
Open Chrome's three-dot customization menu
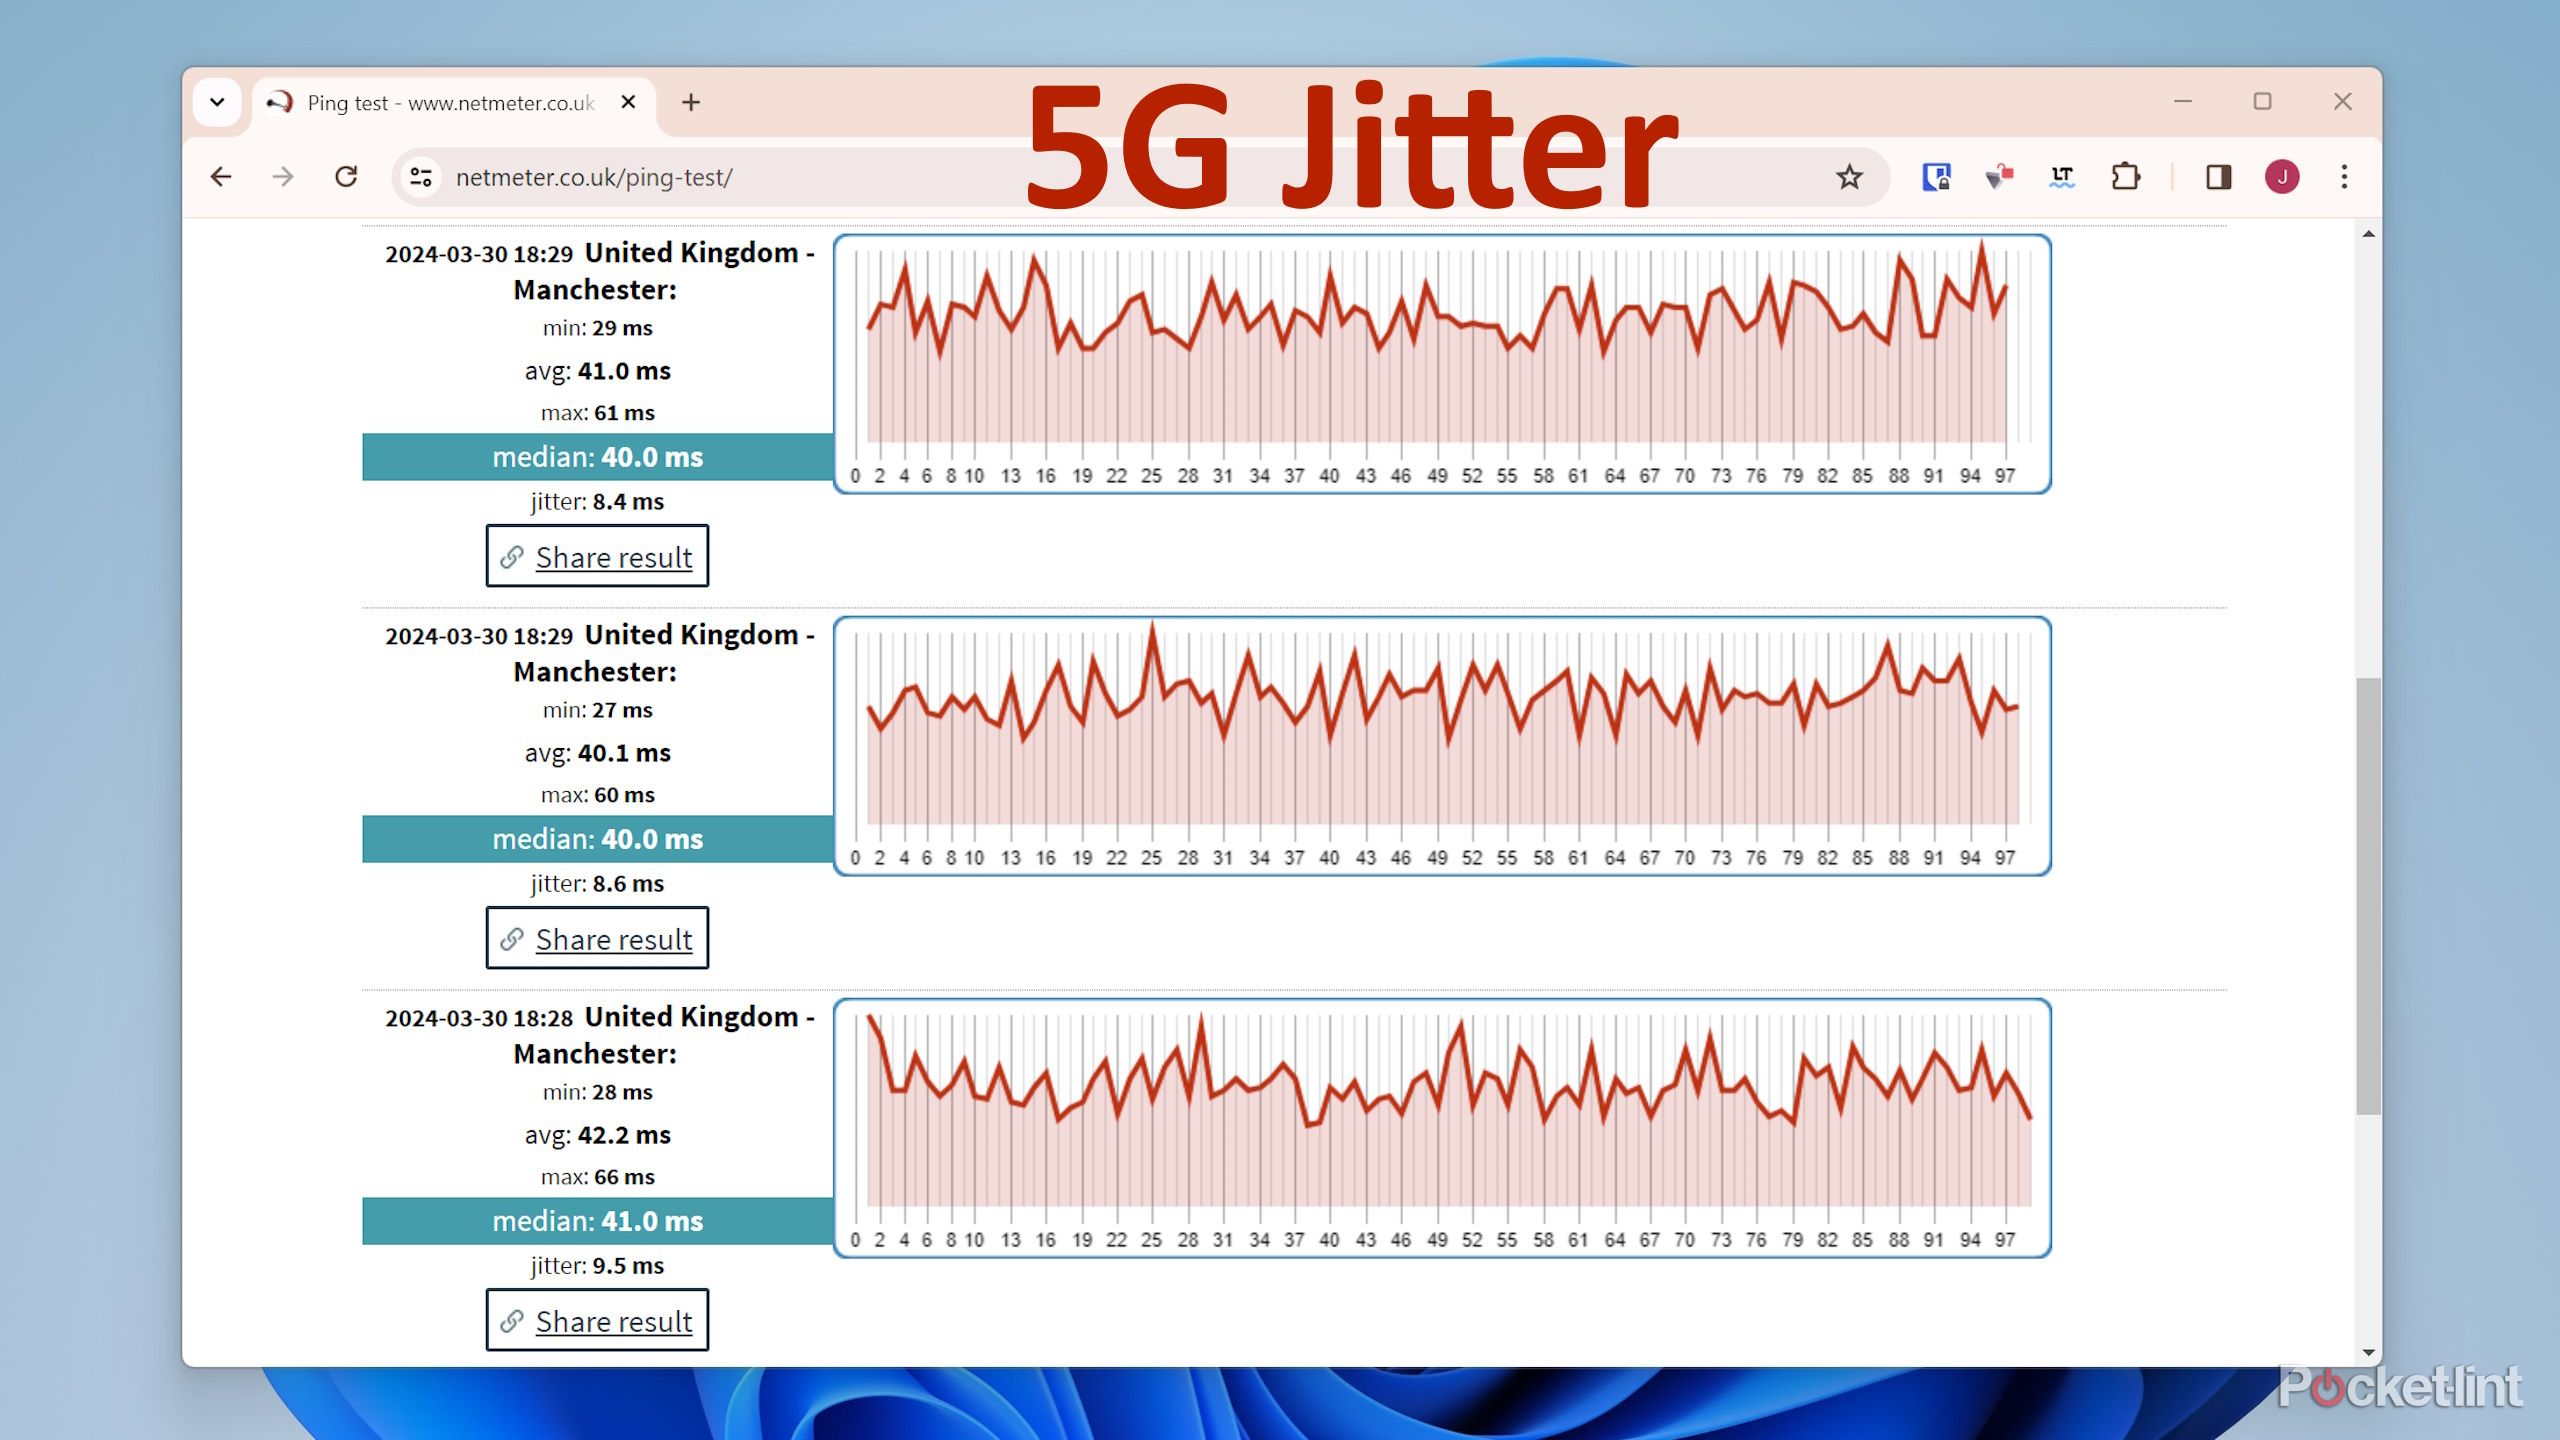coord(2344,177)
